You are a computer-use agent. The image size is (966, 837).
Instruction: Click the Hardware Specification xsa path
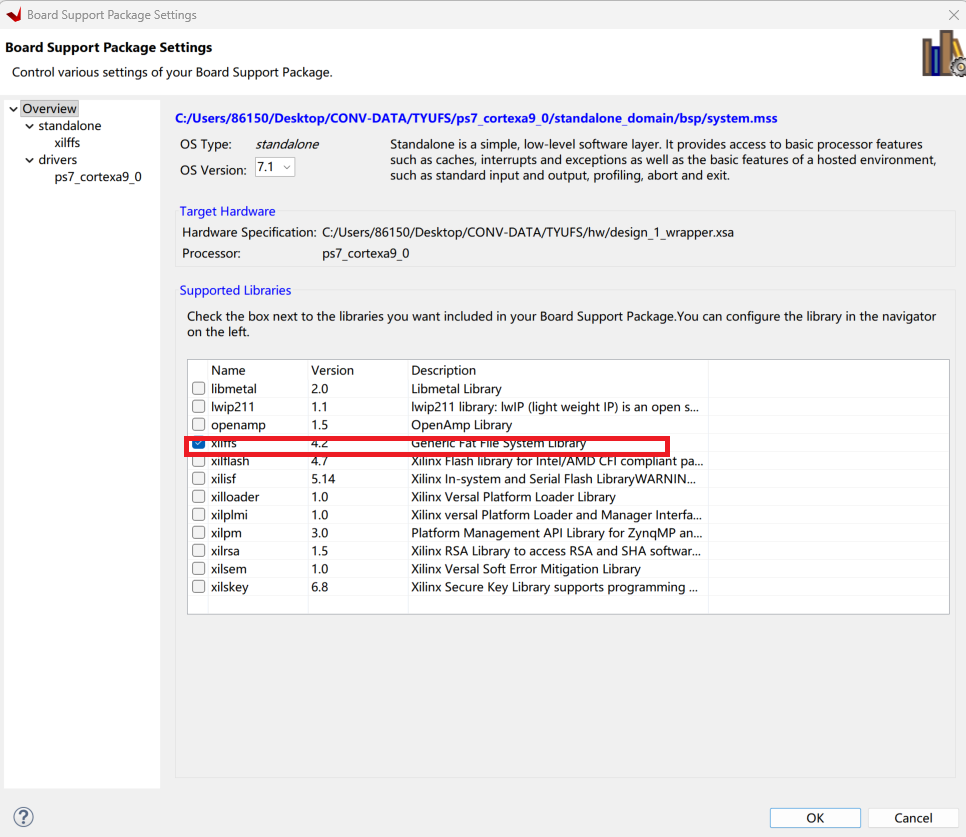point(528,232)
